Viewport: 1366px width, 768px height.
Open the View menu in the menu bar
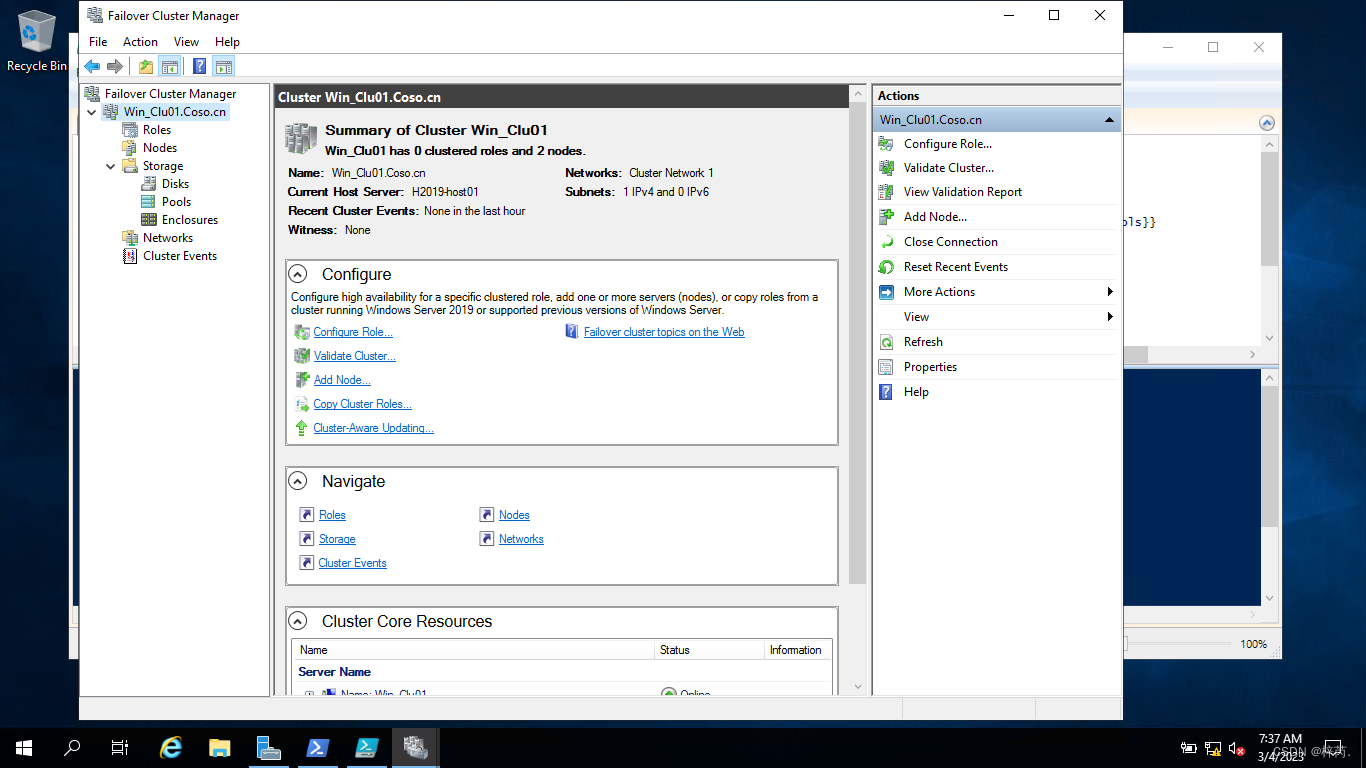[186, 42]
